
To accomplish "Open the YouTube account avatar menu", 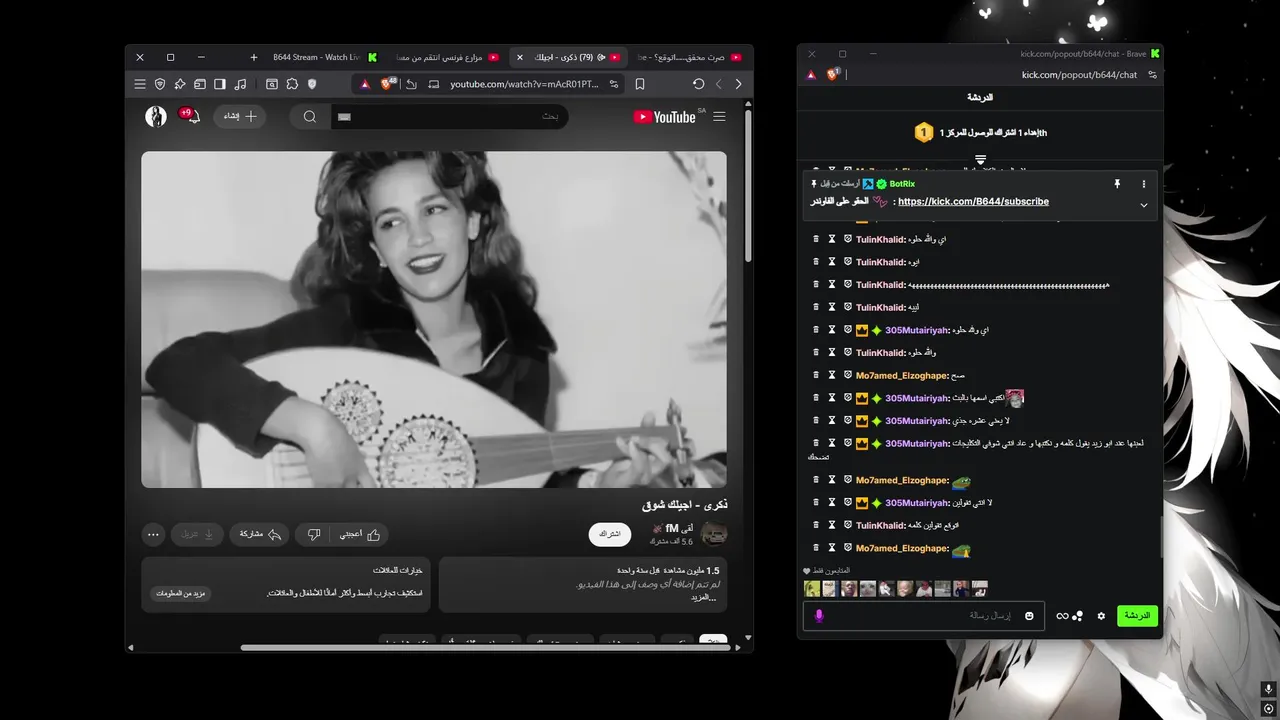I will click(156, 117).
